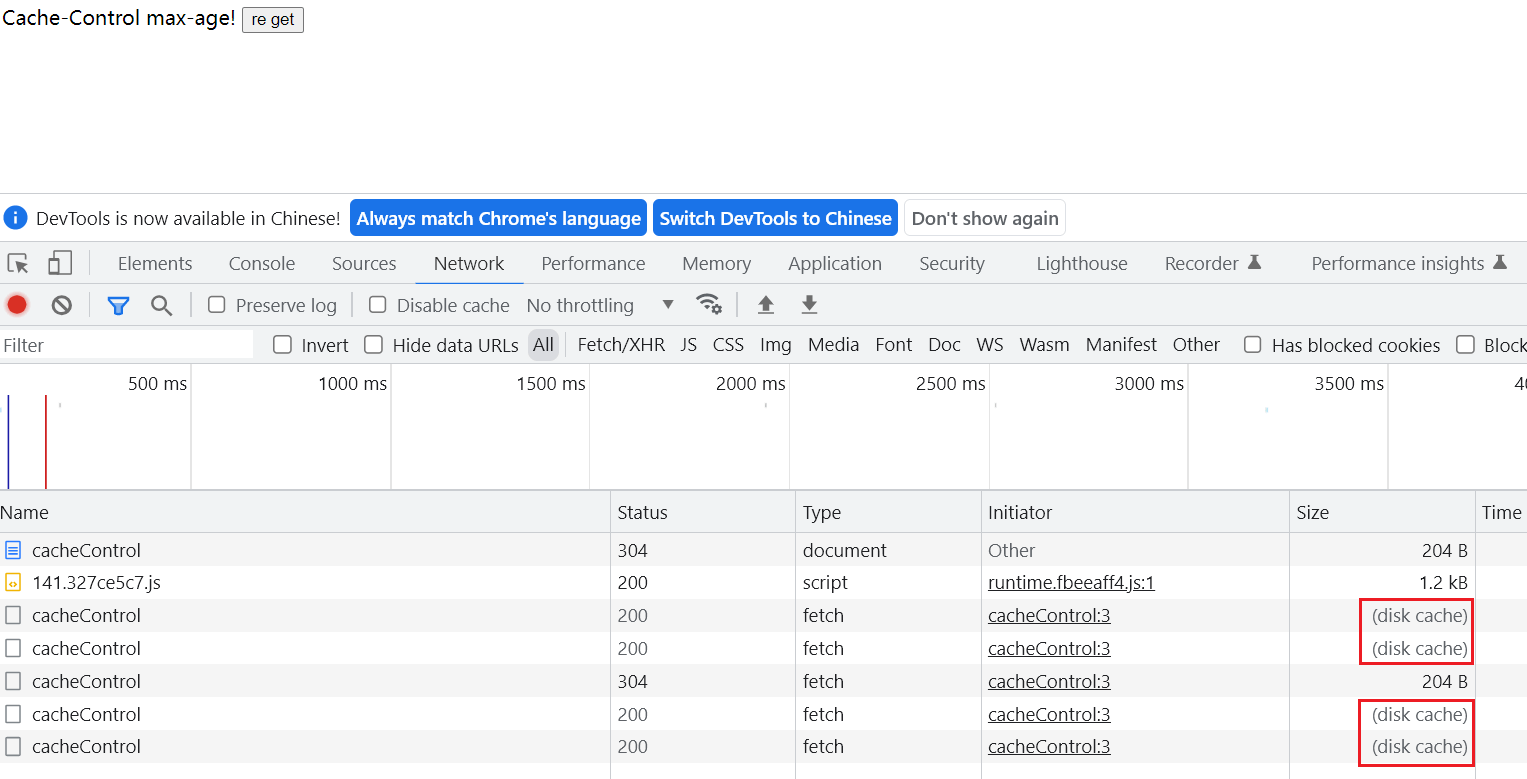Export HAR file with download arrow
Image resolution: width=1527 pixels, height=779 pixels.
pyautogui.click(x=810, y=304)
